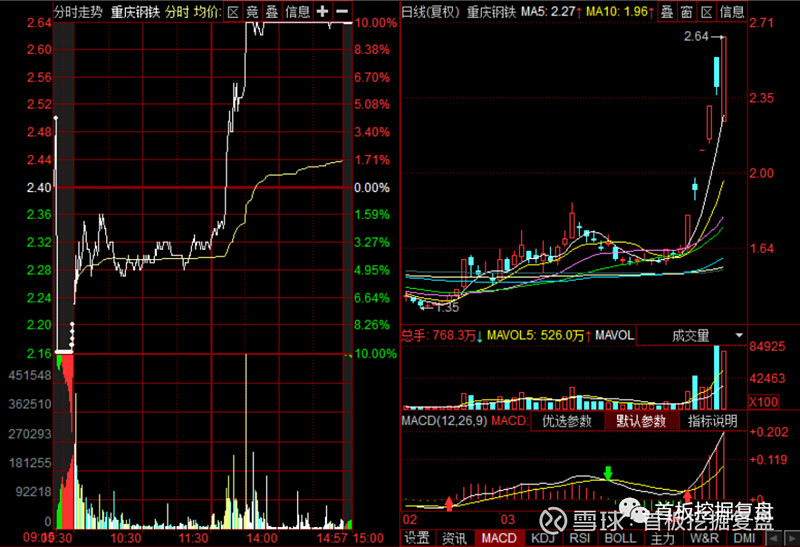Click the 优选参数 button

567,421
